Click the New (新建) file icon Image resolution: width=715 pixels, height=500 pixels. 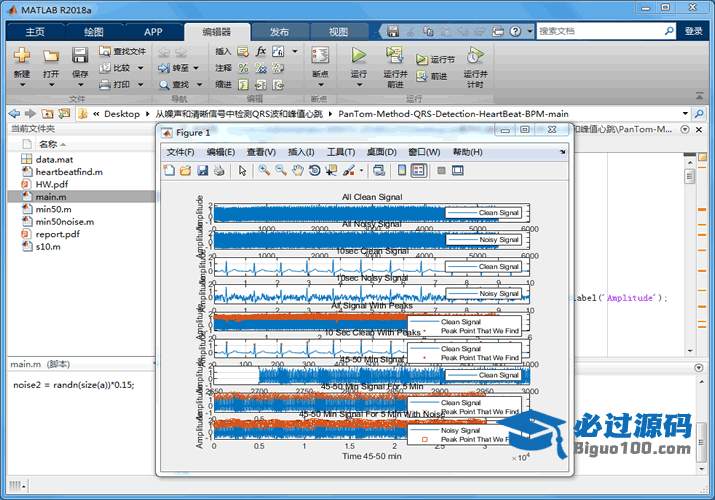[21, 56]
